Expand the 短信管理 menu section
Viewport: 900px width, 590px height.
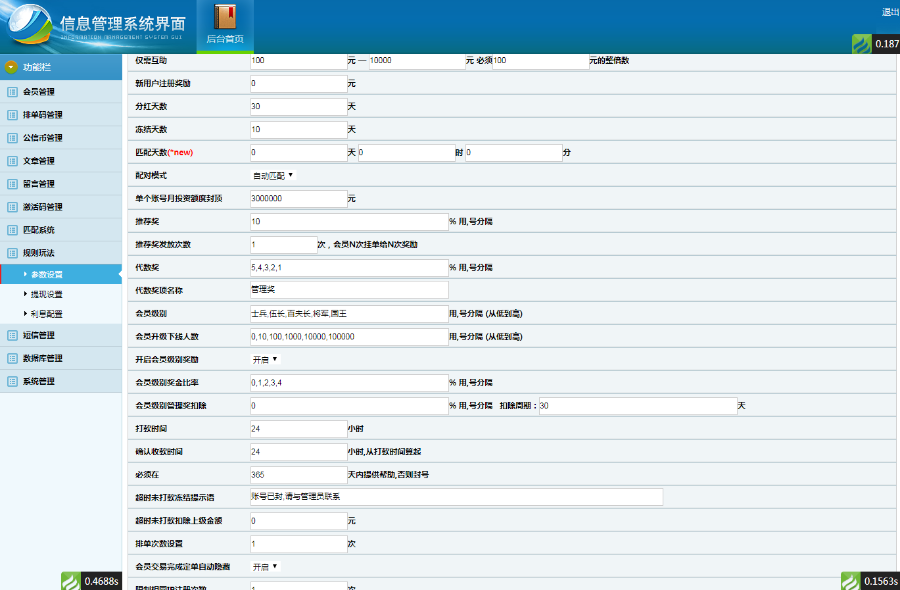pyautogui.click(x=39, y=335)
